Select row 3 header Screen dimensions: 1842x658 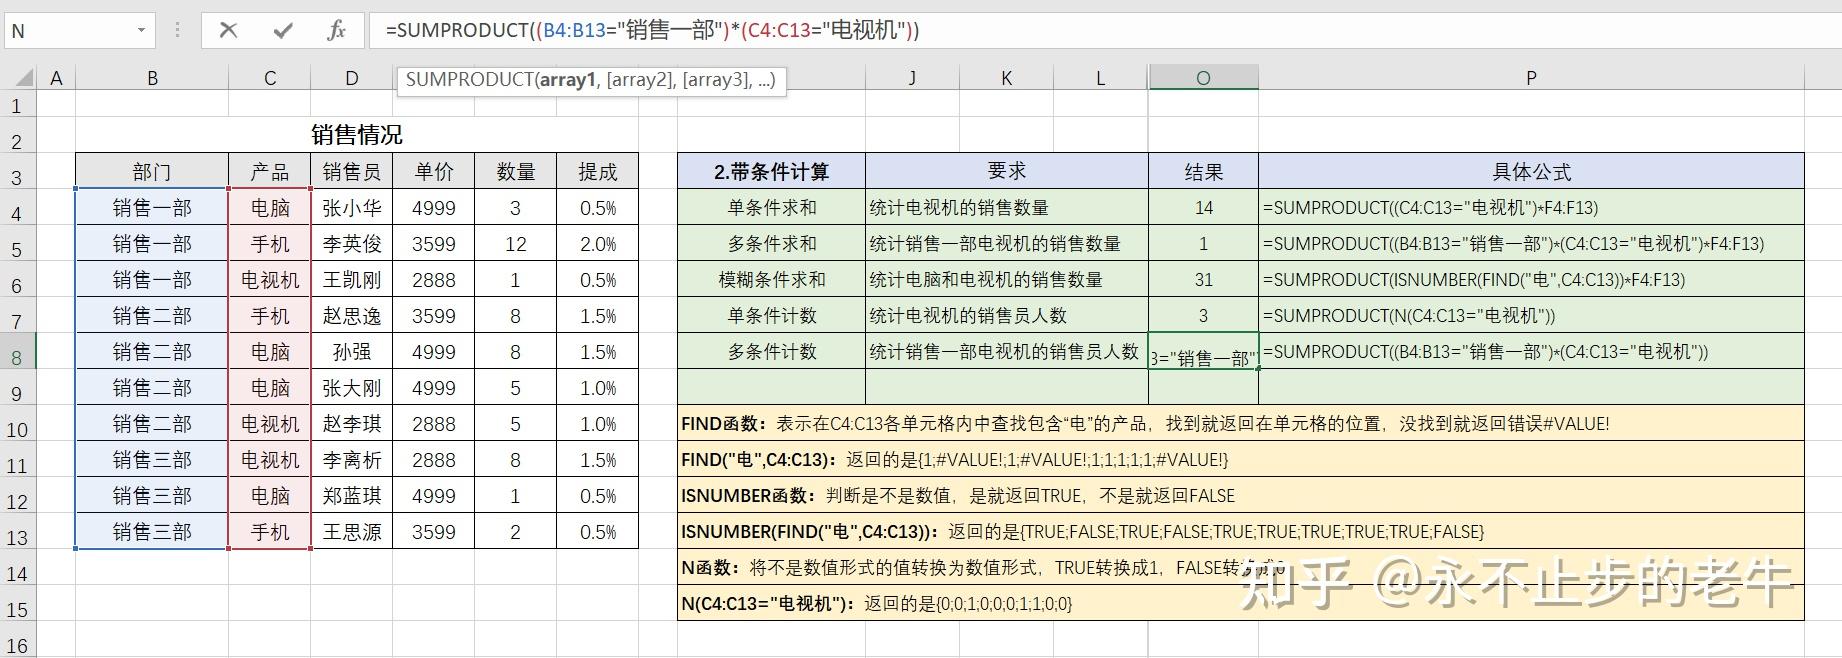point(17,172)
